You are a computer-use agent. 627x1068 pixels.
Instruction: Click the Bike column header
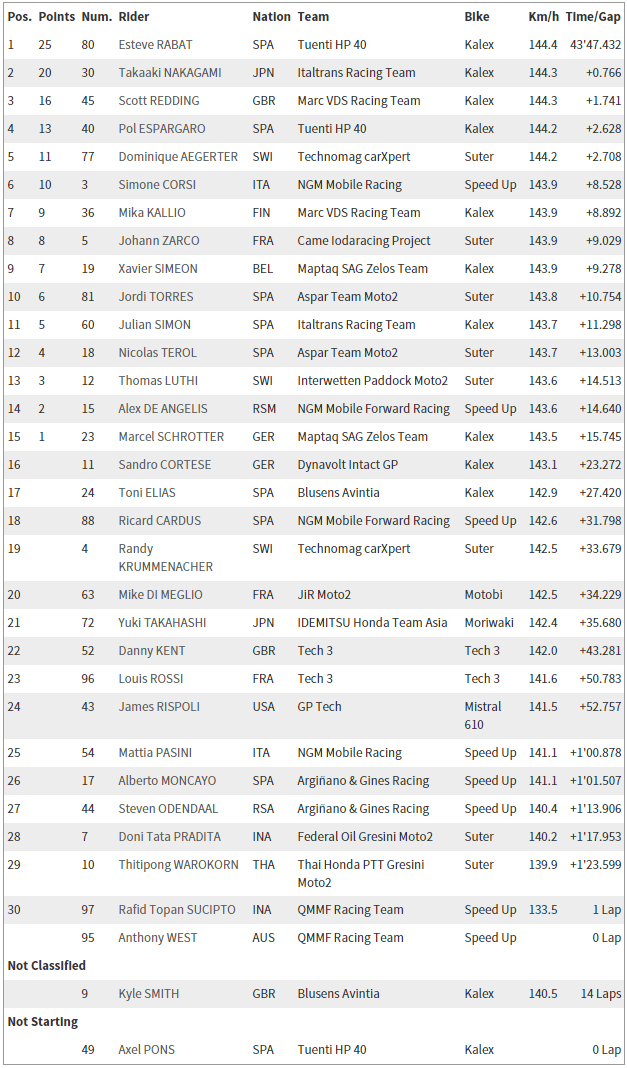(x=477, y=17)
